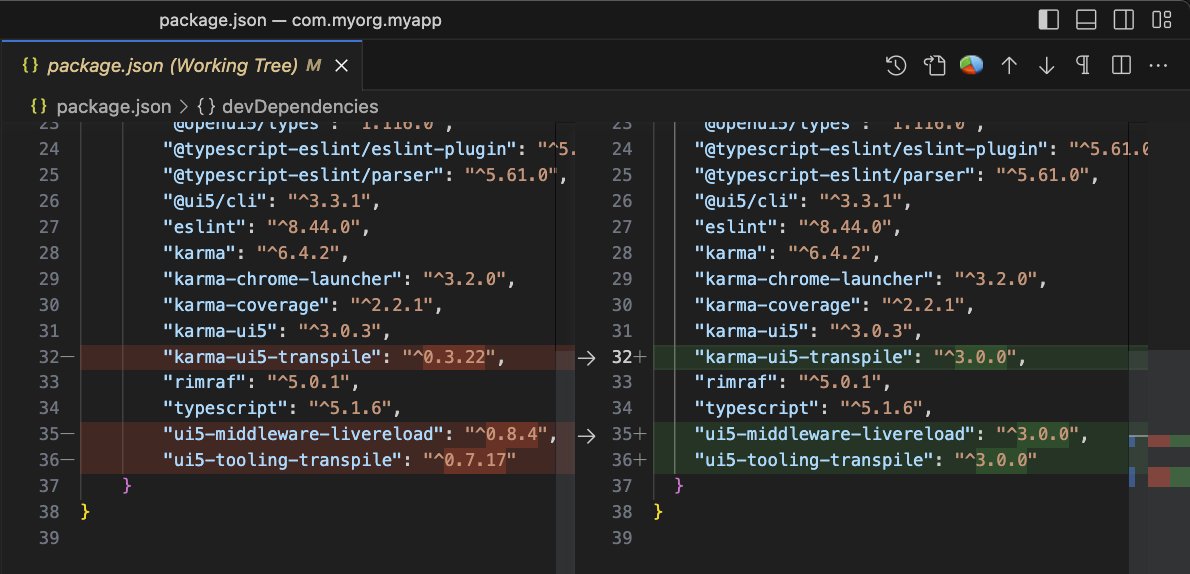Revert the ui5-middleware-livereload block with its arrow
1190x574 pixels.
tap(586, 436)
